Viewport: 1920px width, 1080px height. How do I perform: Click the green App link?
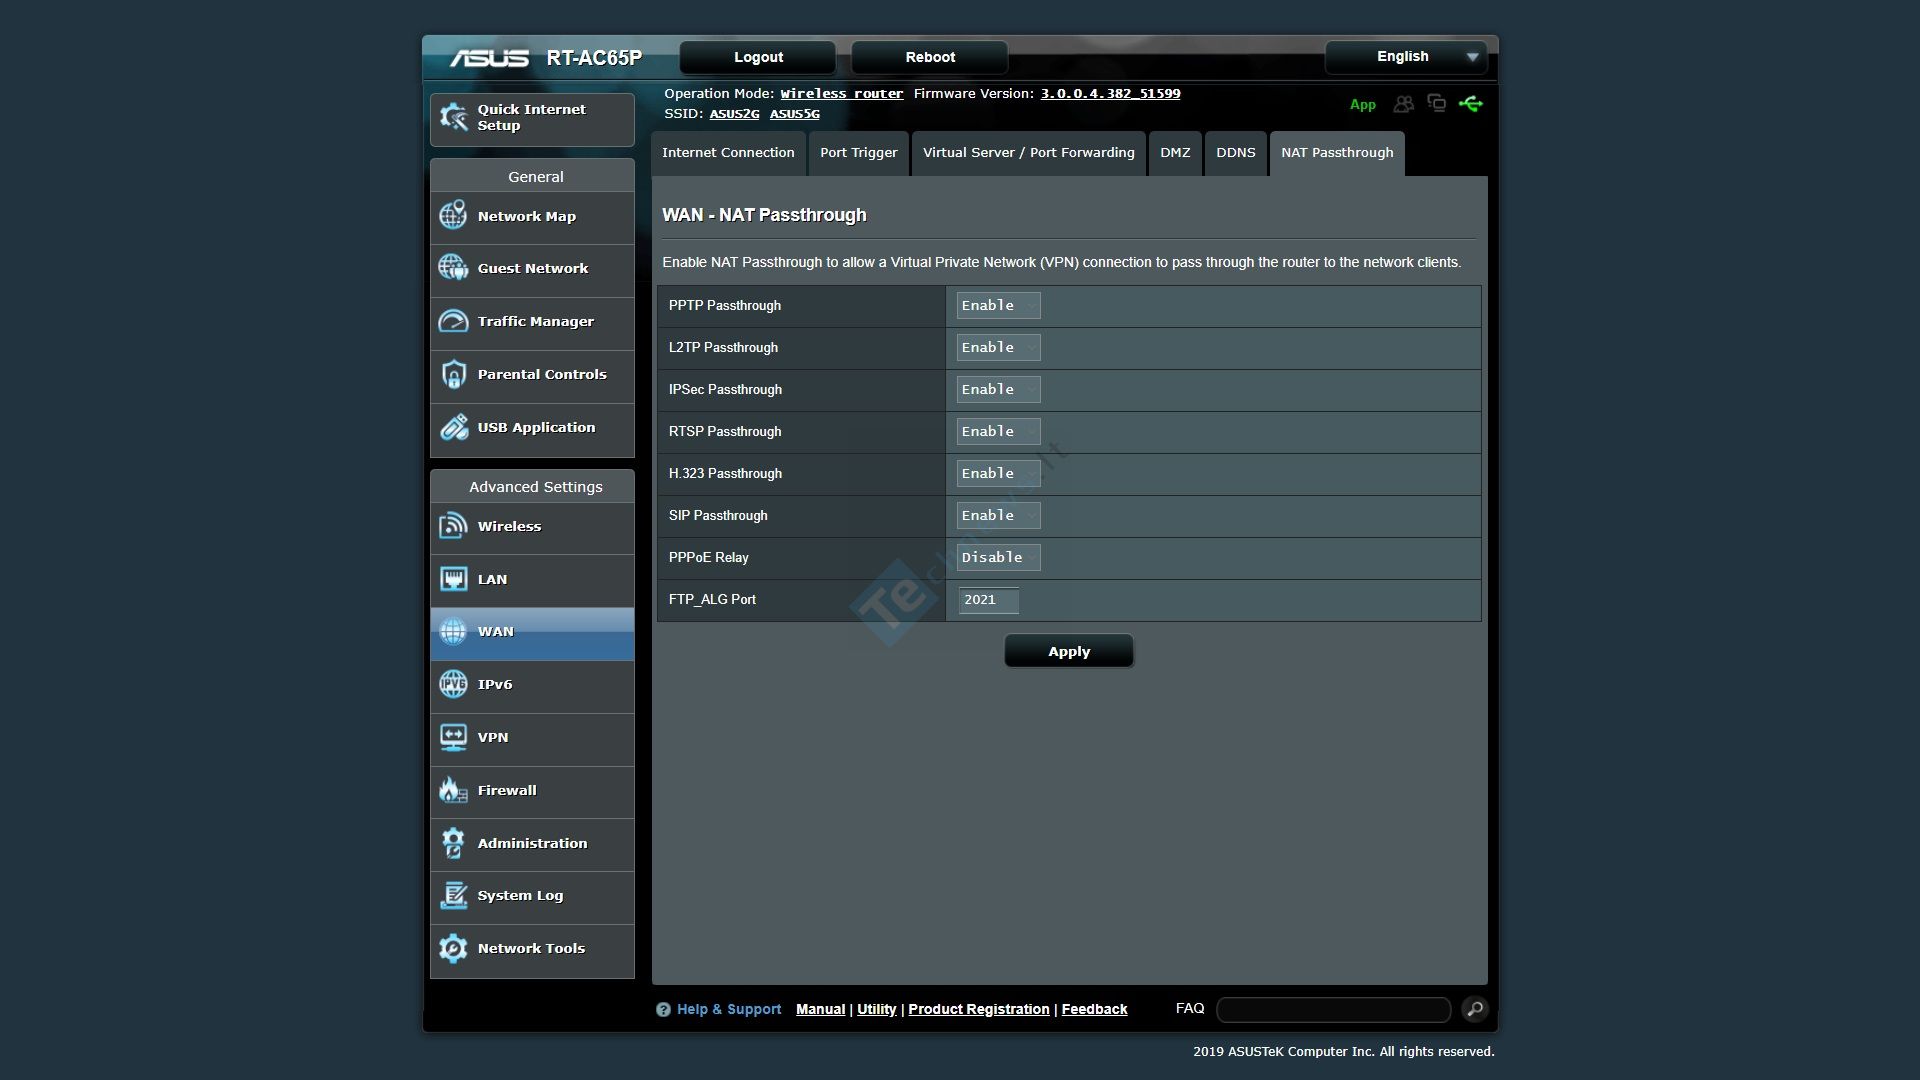pyautogui.click(x=1363, y=105)
